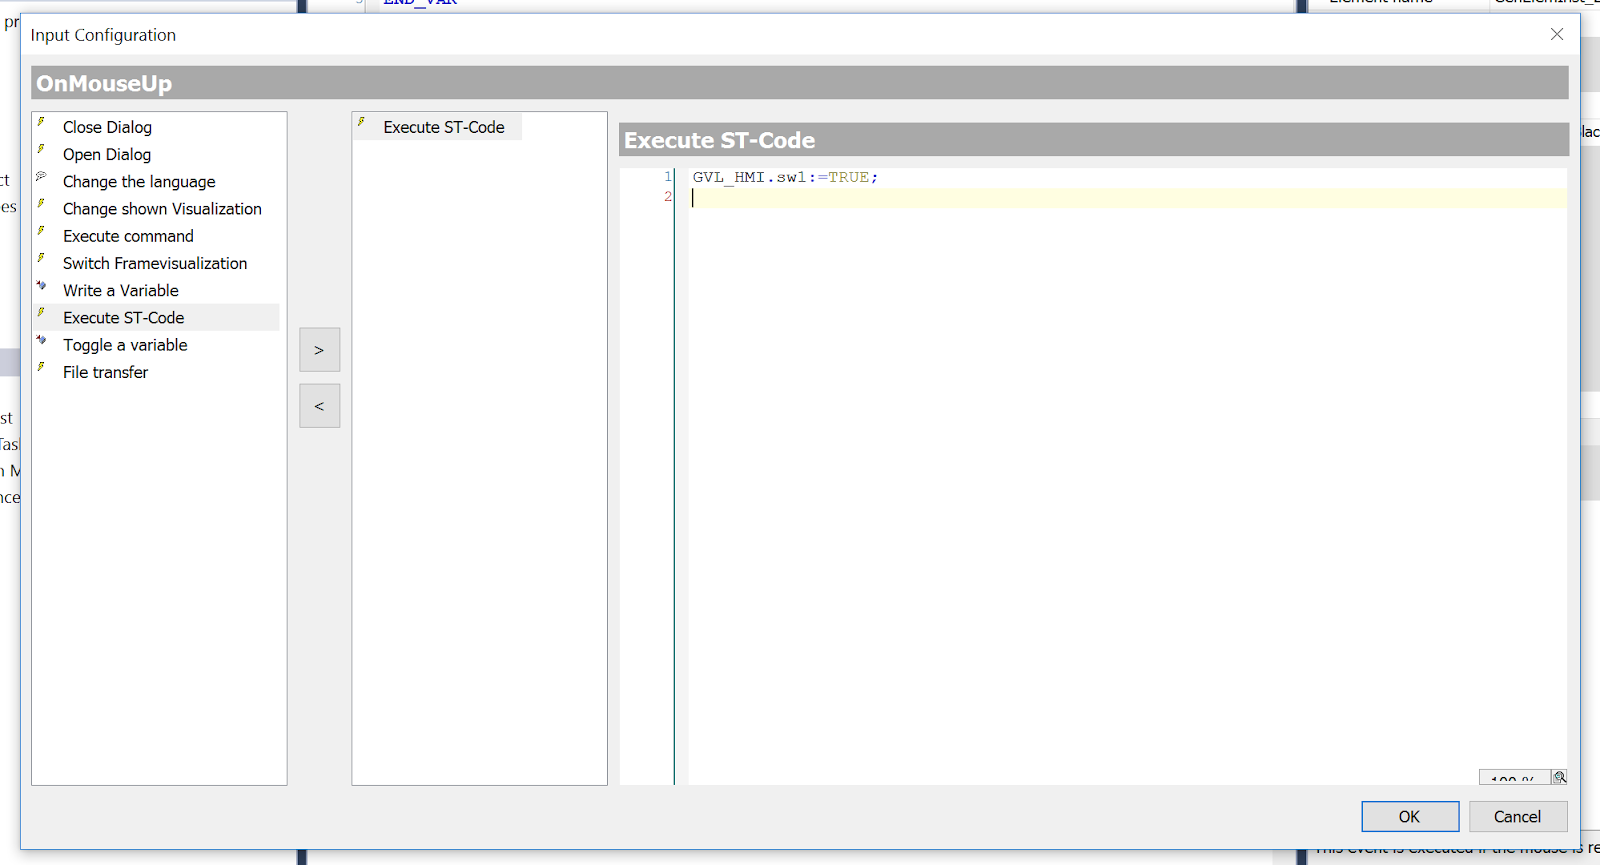
Task: Click line number 1 in code gutter
Action: tap(668, 177)
